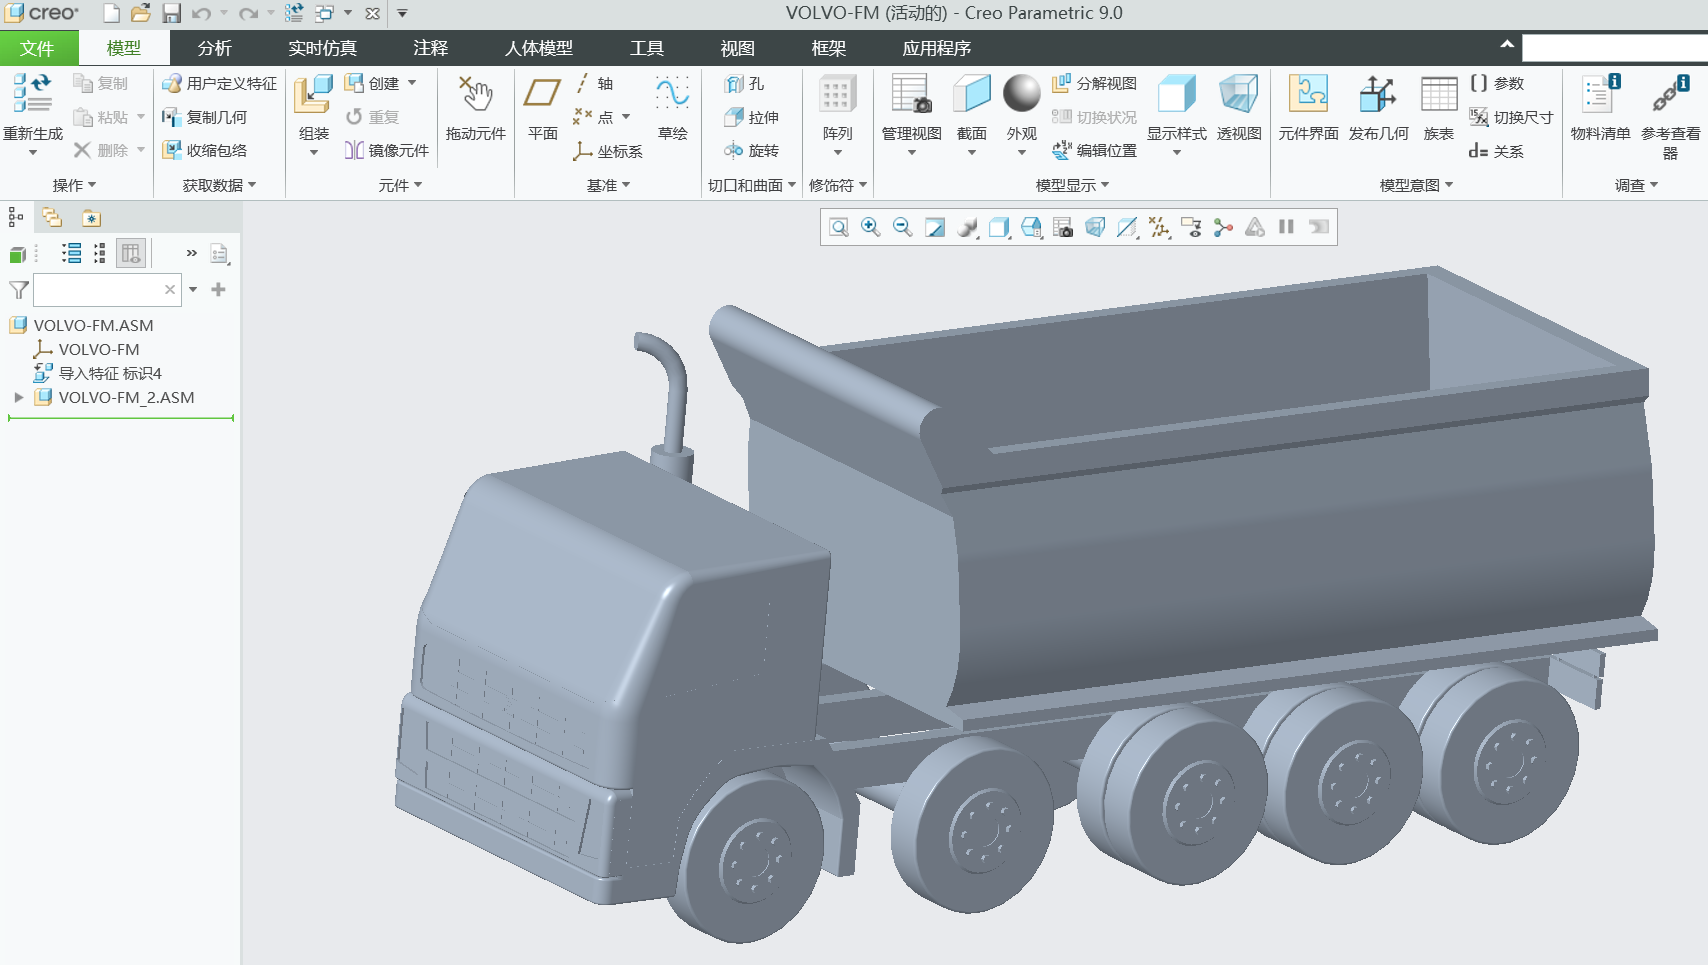Open the 修饰符 group dropdown
The height and width of the screenshot is (965, 1708).
pos(838,185)
